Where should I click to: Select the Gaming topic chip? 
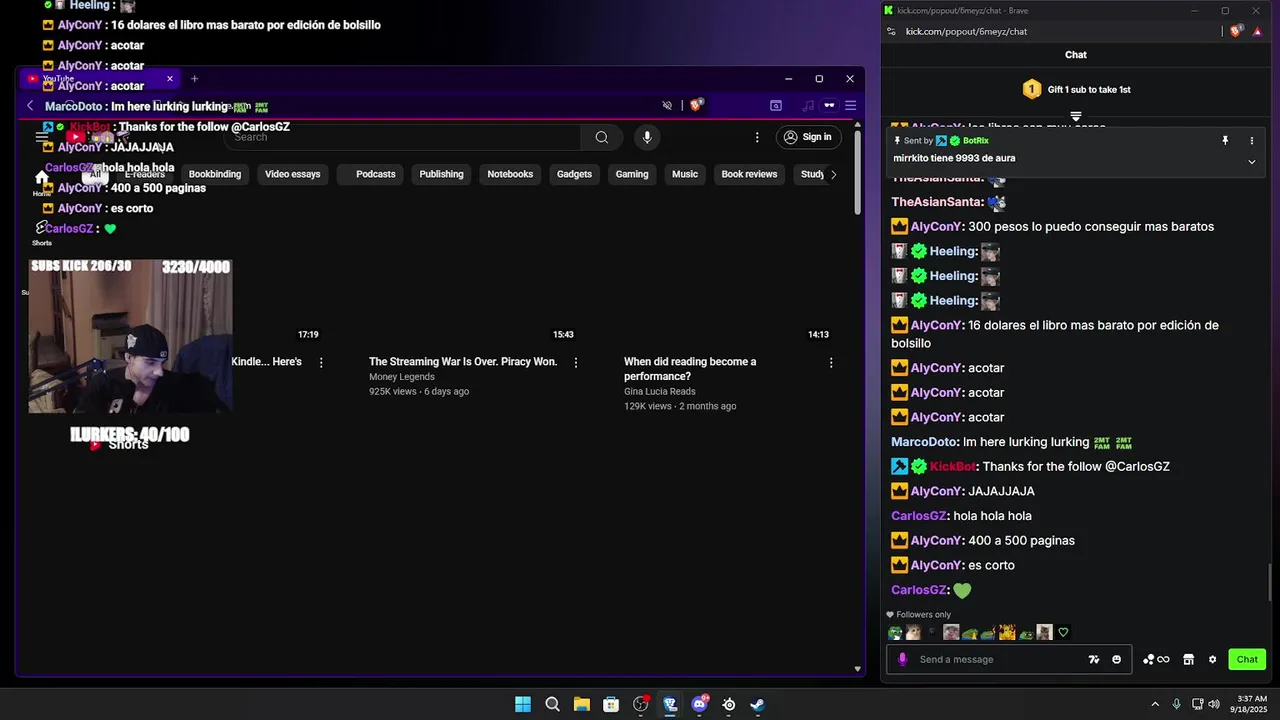pyautogui.click(x=632, y=174)
